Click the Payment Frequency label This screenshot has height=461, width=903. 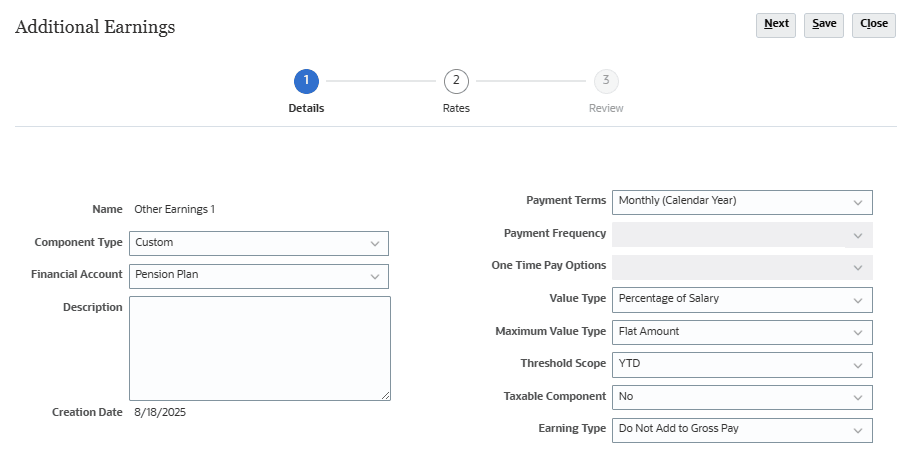[555, 233]
